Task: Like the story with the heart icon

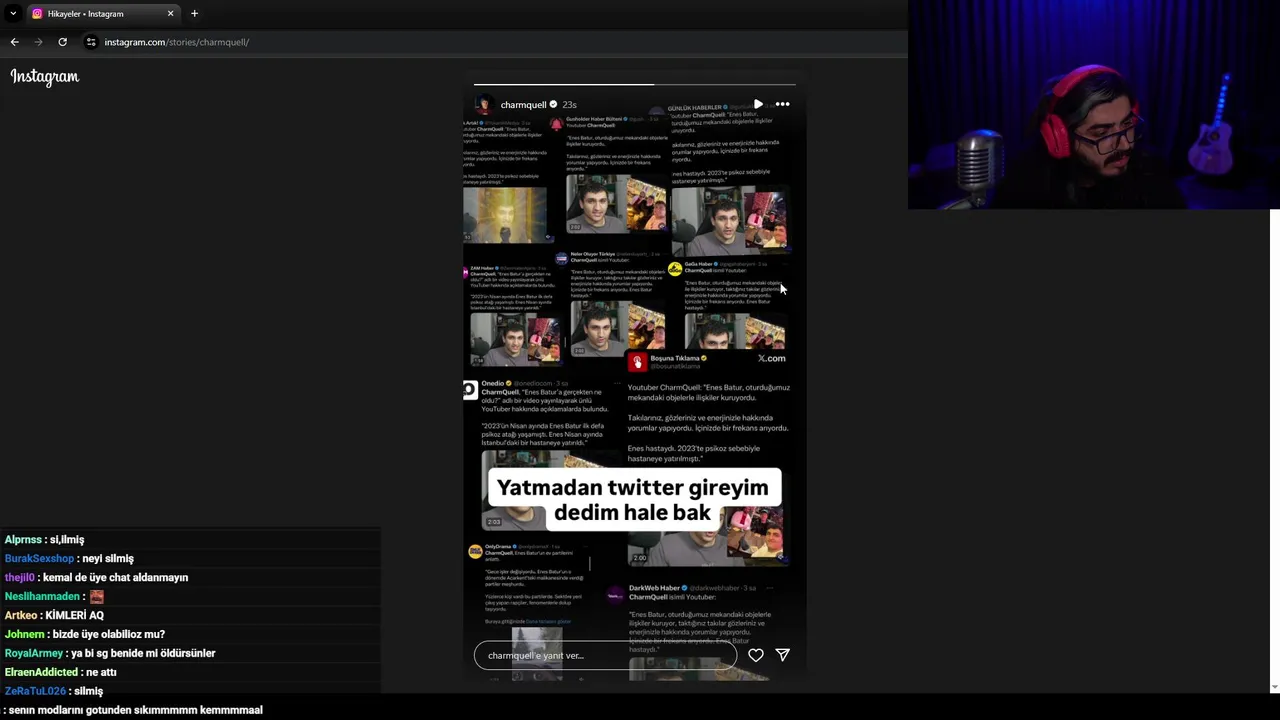Action: click(756, 655)
